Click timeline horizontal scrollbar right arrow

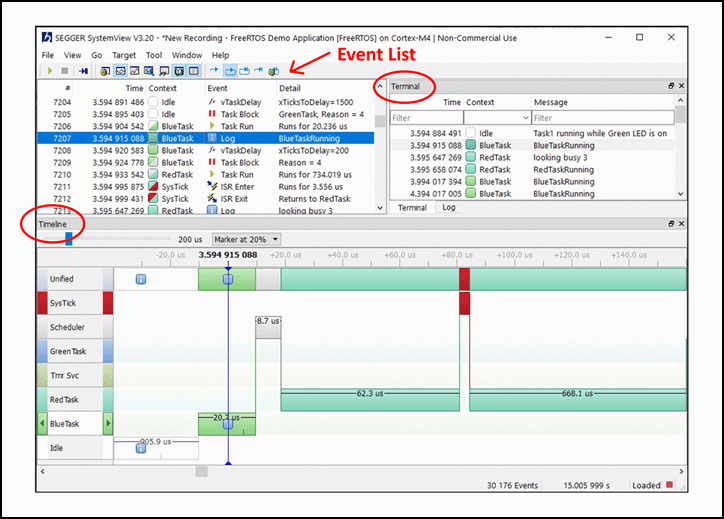pos(681,471)
